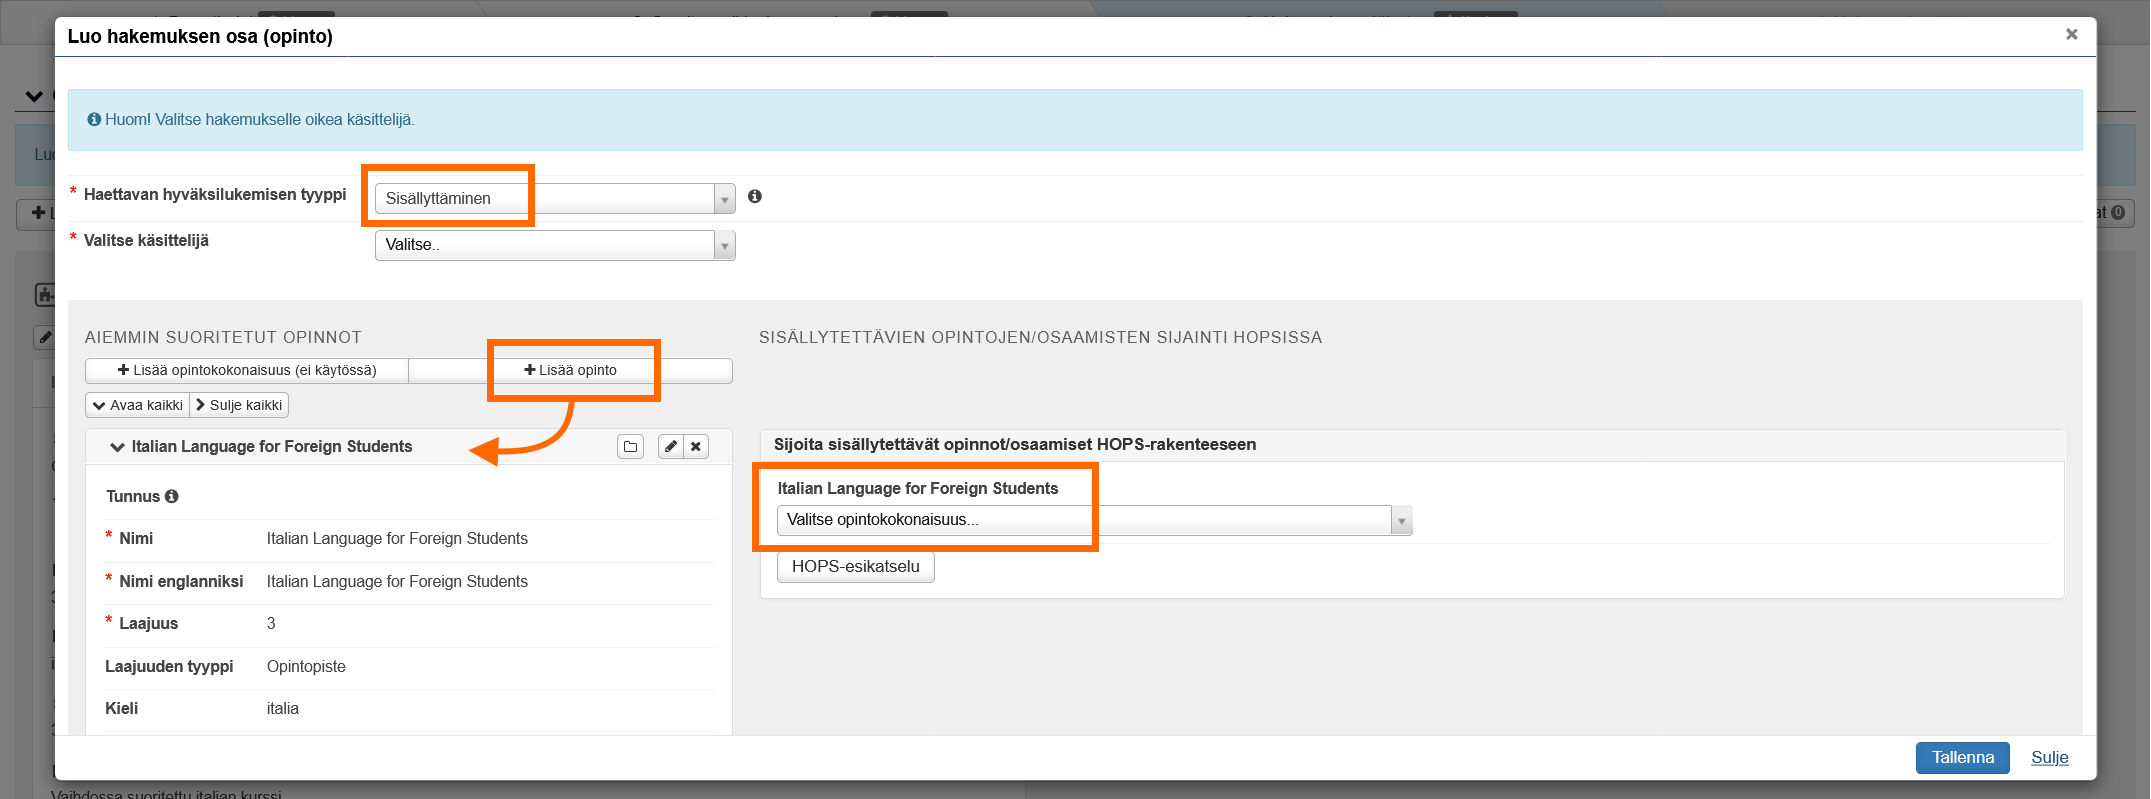This screenshot has width=2151, height=799.
Task: Save with the Tallenna button
Action: 1962,758
